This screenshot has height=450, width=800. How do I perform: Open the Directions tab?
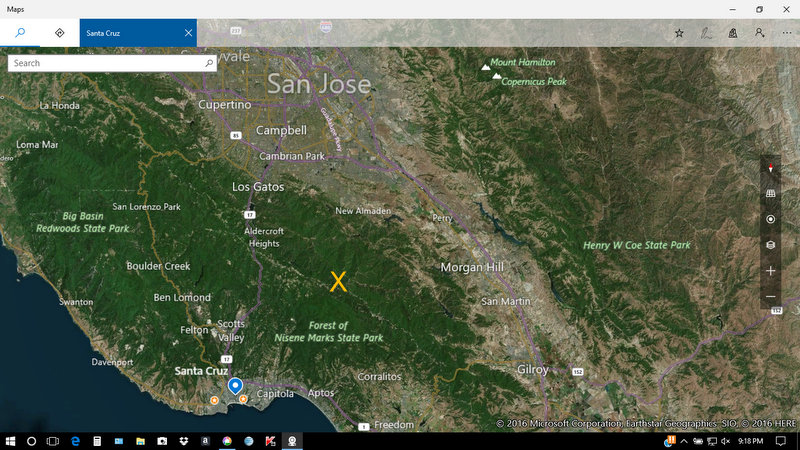[x=59, y=32]
